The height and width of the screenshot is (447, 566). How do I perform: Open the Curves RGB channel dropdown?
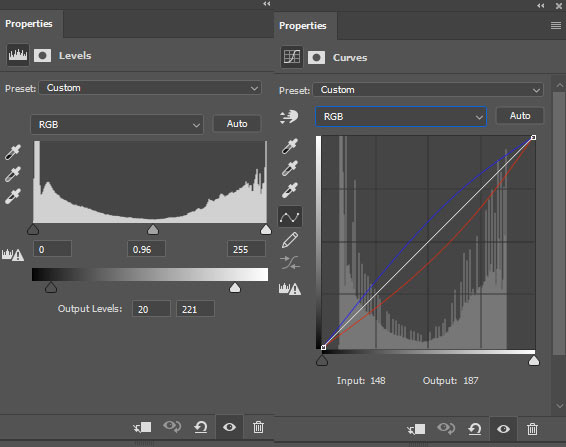[x=401, y=117]
